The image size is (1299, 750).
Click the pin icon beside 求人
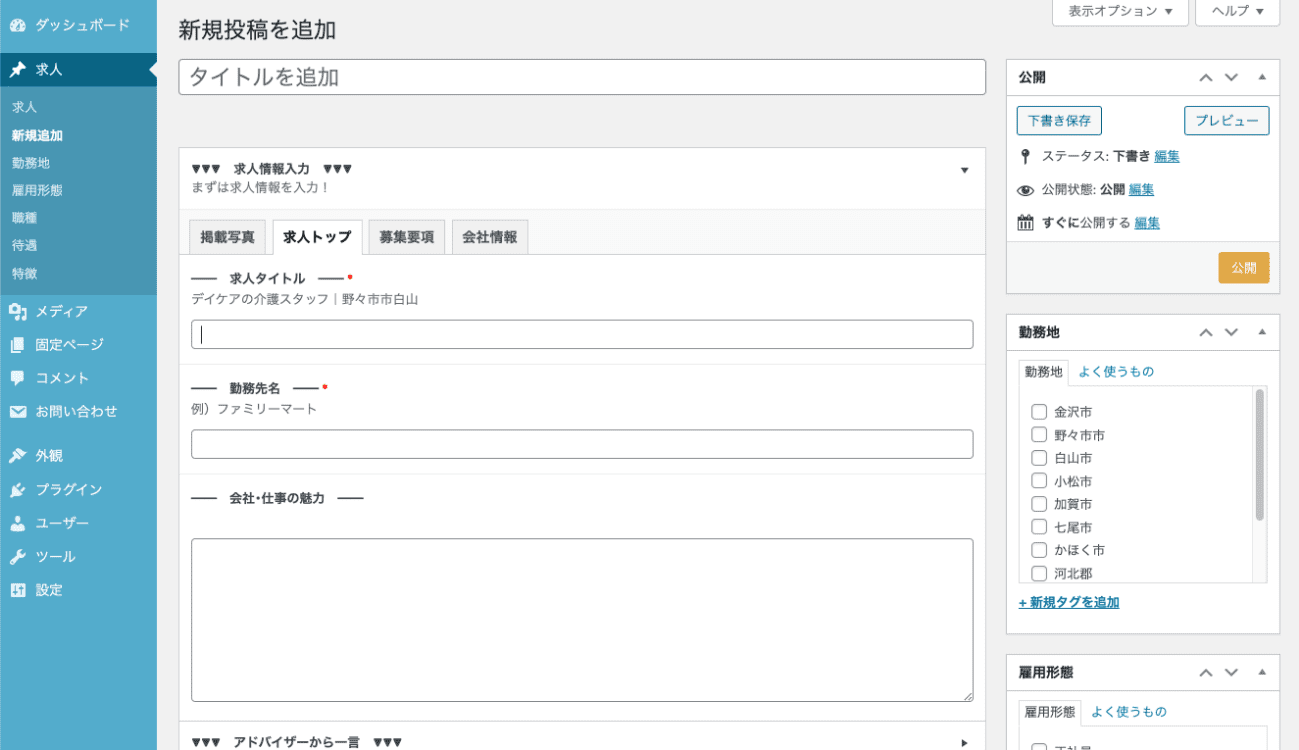(x=18, y=70)
